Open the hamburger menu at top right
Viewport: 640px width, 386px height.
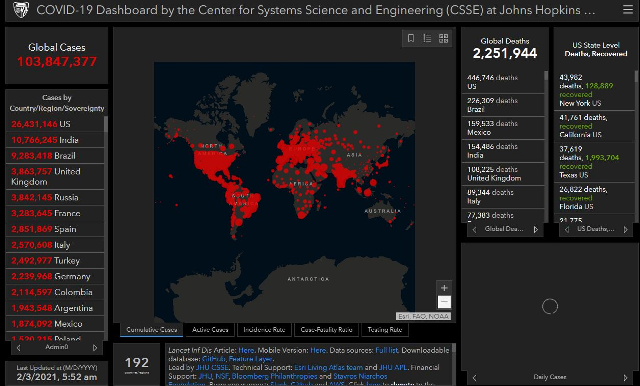628,9
